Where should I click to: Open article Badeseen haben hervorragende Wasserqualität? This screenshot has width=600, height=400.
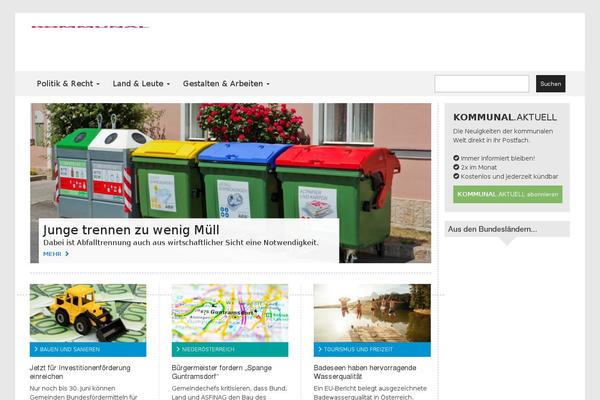(x=365, y=372)
